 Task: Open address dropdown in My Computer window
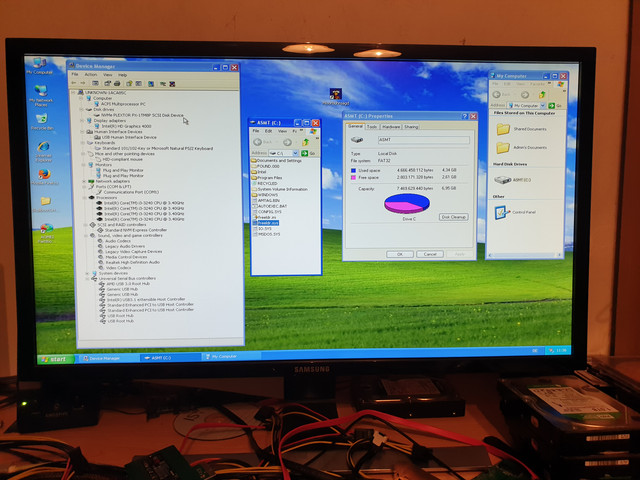coord(543,106)
